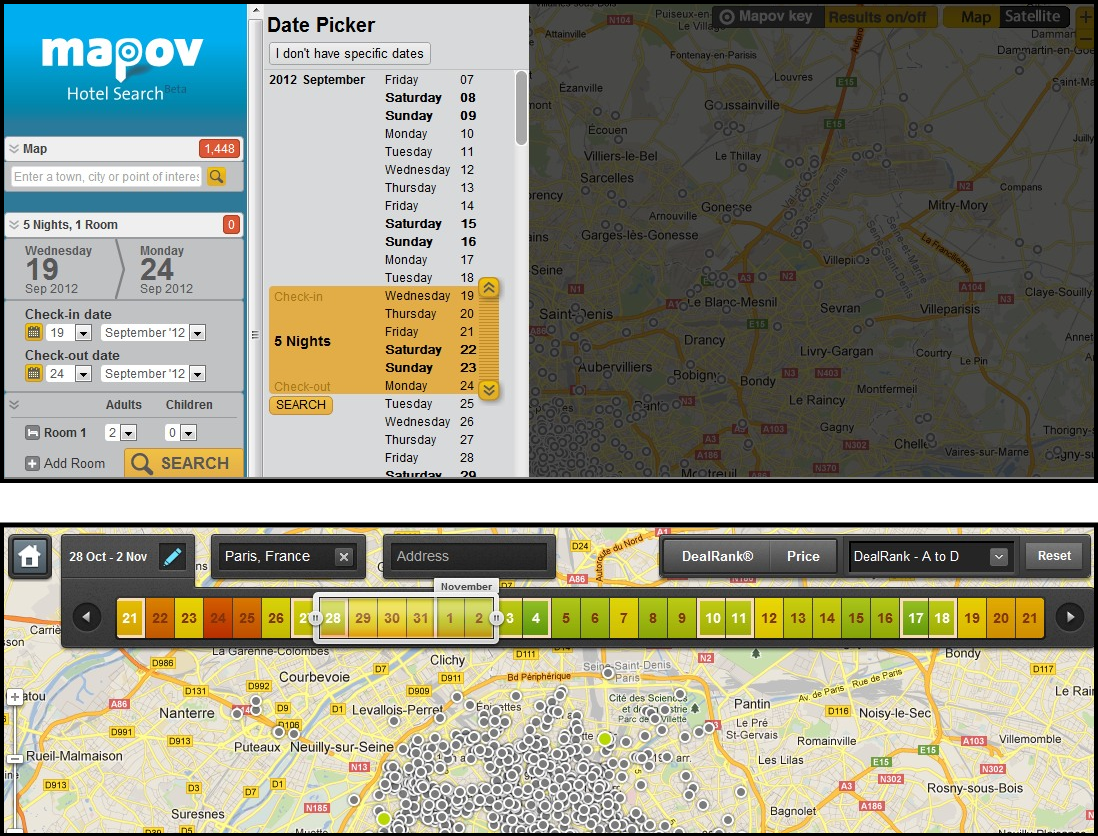Toggle Results on/off on the map
This screenshot has height=836, width=1098.
click(x=883, y=17)
